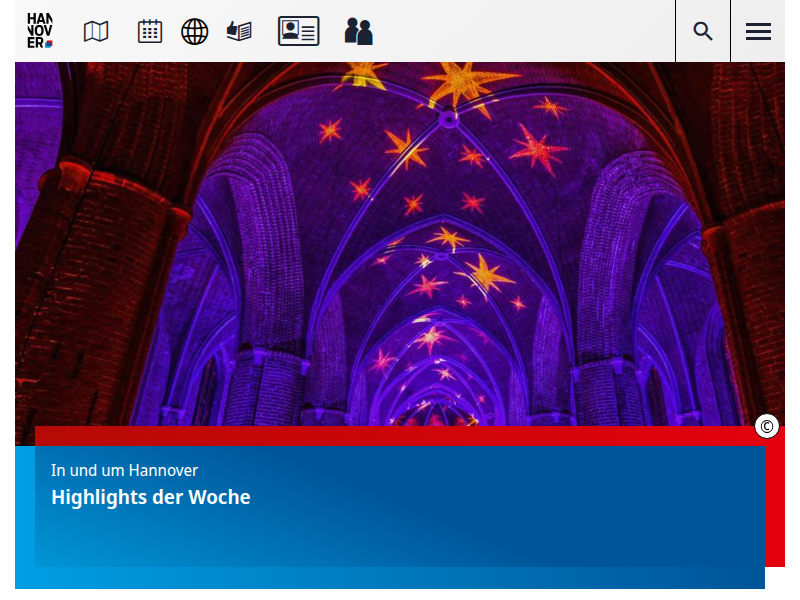Open the ID card service icon
Viewport: 800px width, 600px height.
pyautogui.click(x=298, y=32)
